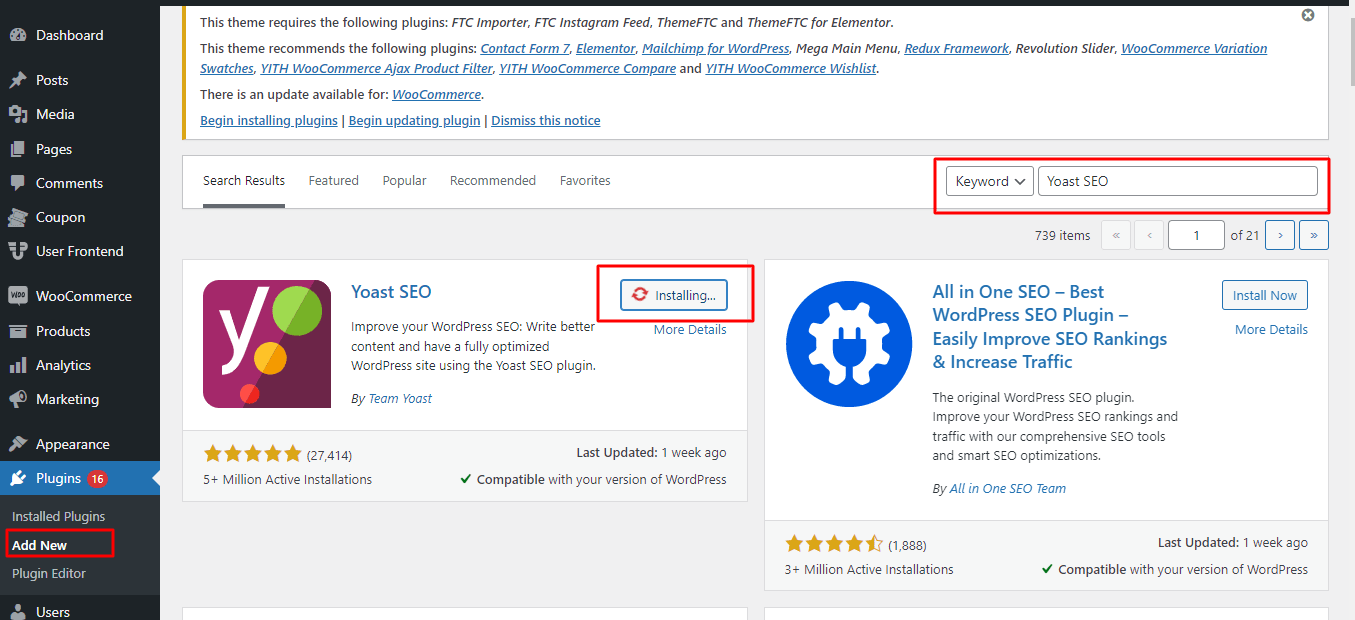Switch to Featured tab

333,181
